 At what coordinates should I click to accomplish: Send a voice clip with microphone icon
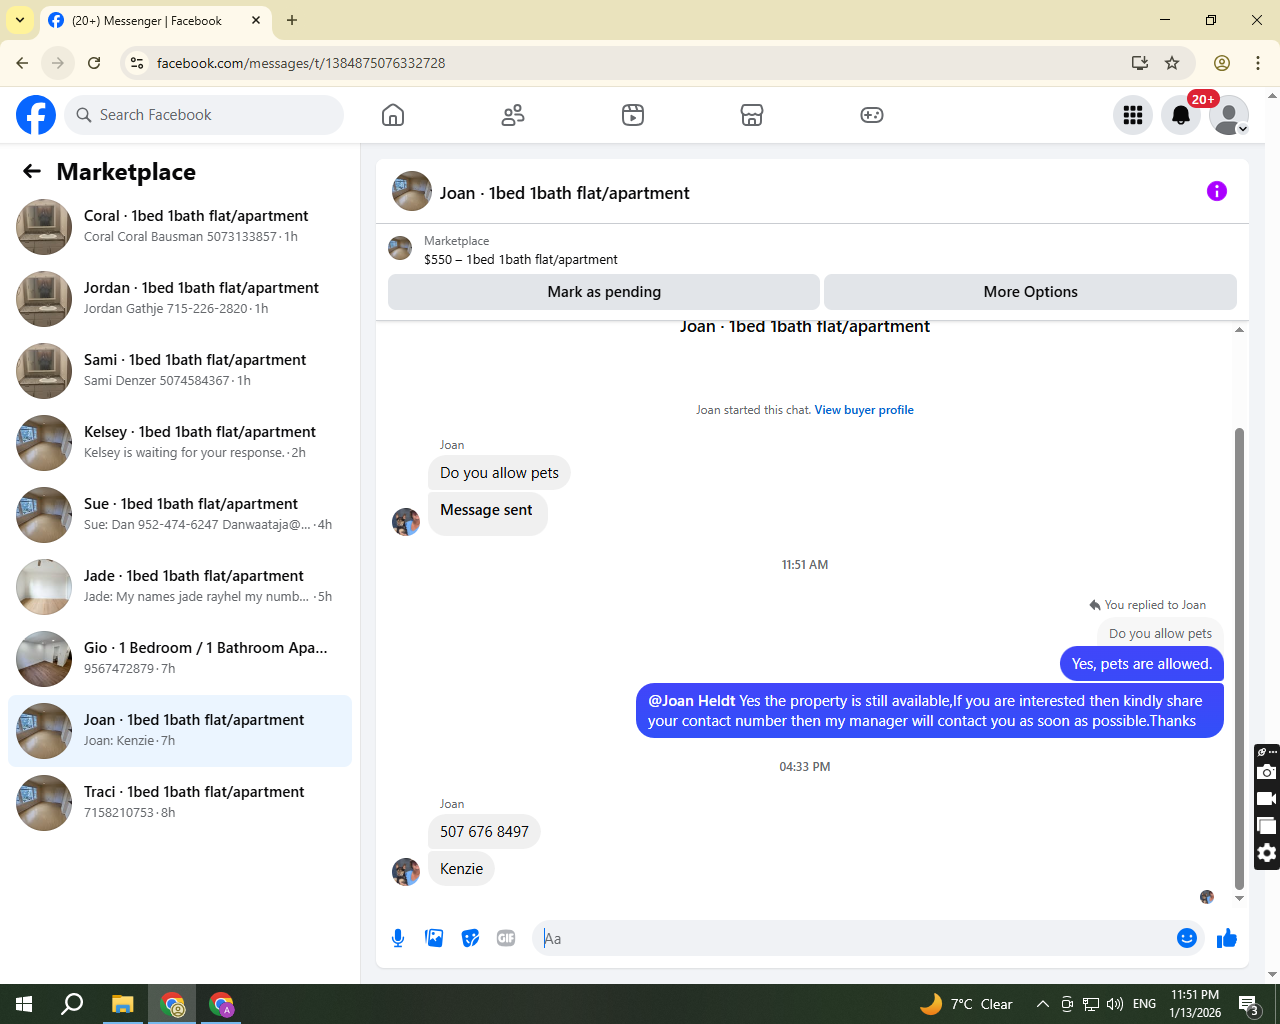[x=398, y=938]
